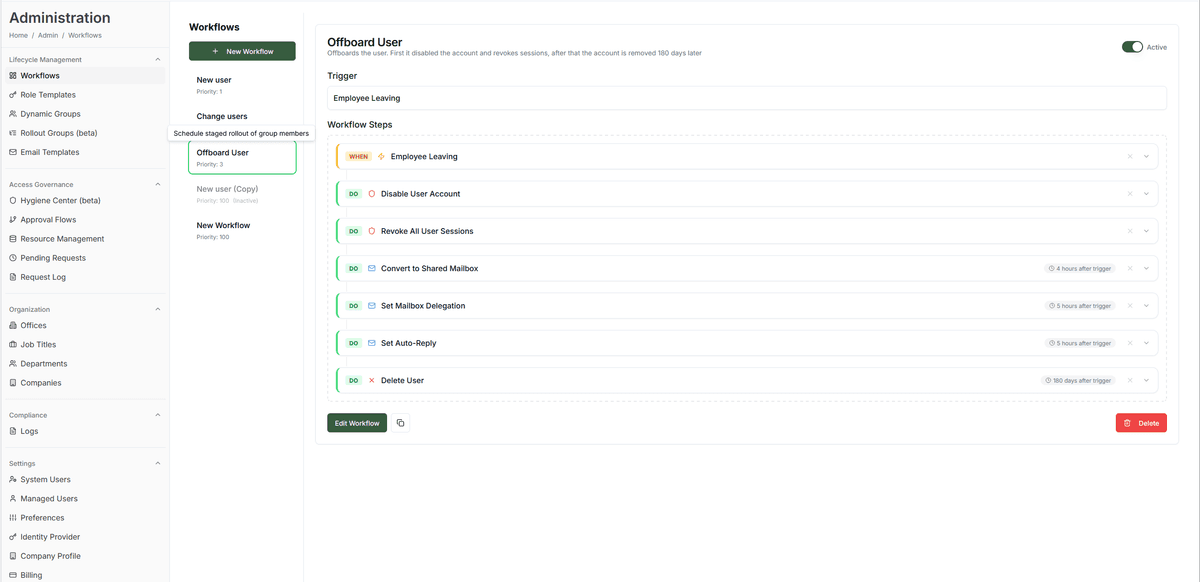This screenshot has height=582, width=1200.
Task: Select the Hygiene Center (beta) icon
Action: (x=13, y=200)
